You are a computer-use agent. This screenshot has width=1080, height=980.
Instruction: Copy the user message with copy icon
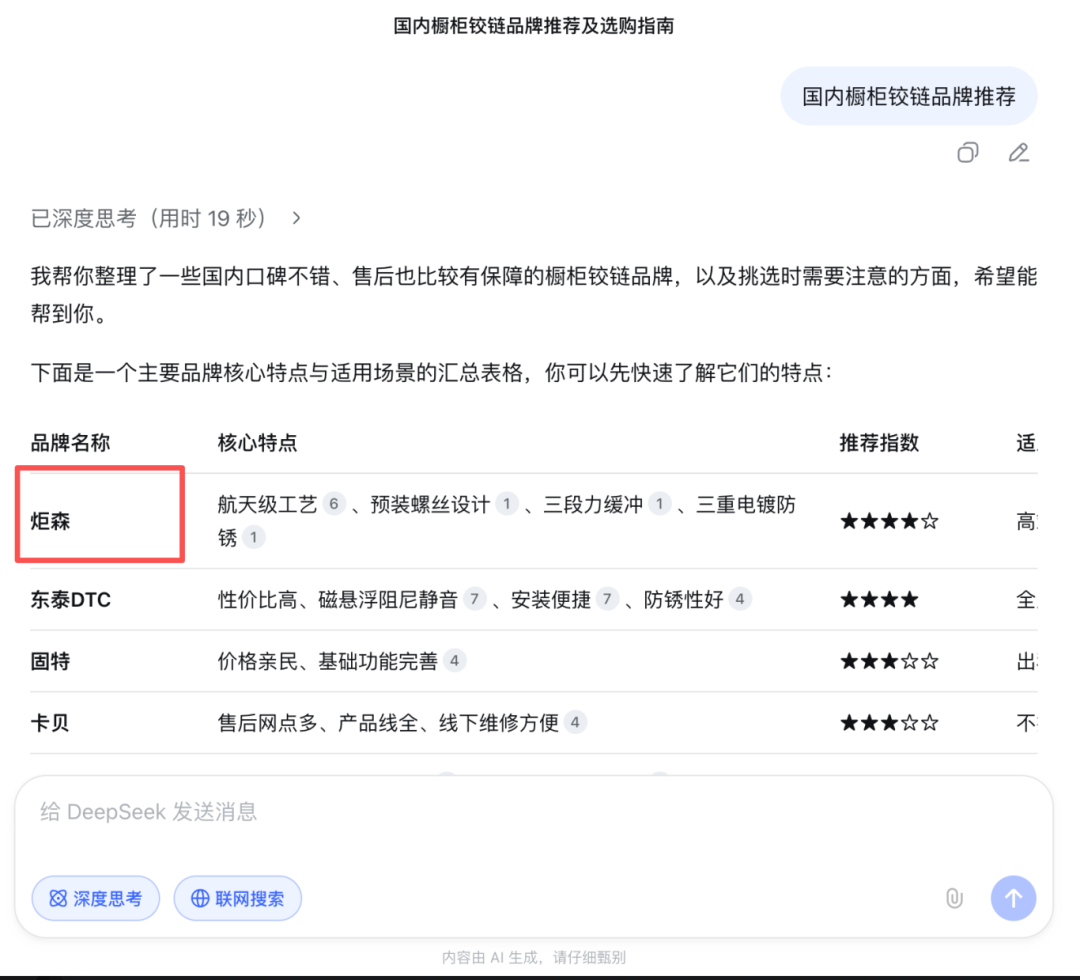pos(968,152)
